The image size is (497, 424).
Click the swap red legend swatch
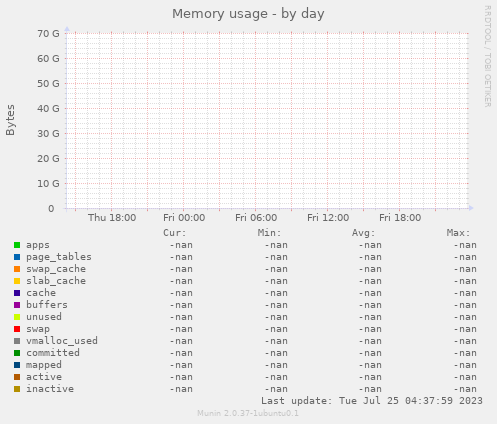coord(17,329)
